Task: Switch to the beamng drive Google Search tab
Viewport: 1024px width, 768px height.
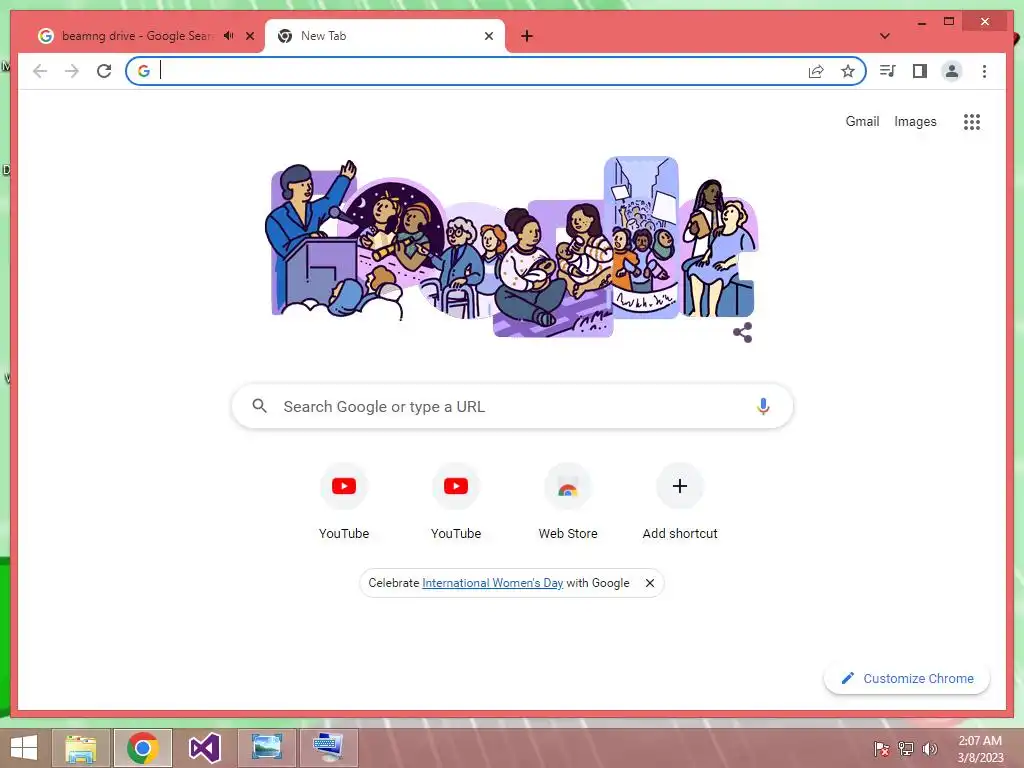Action: [137, 36]
